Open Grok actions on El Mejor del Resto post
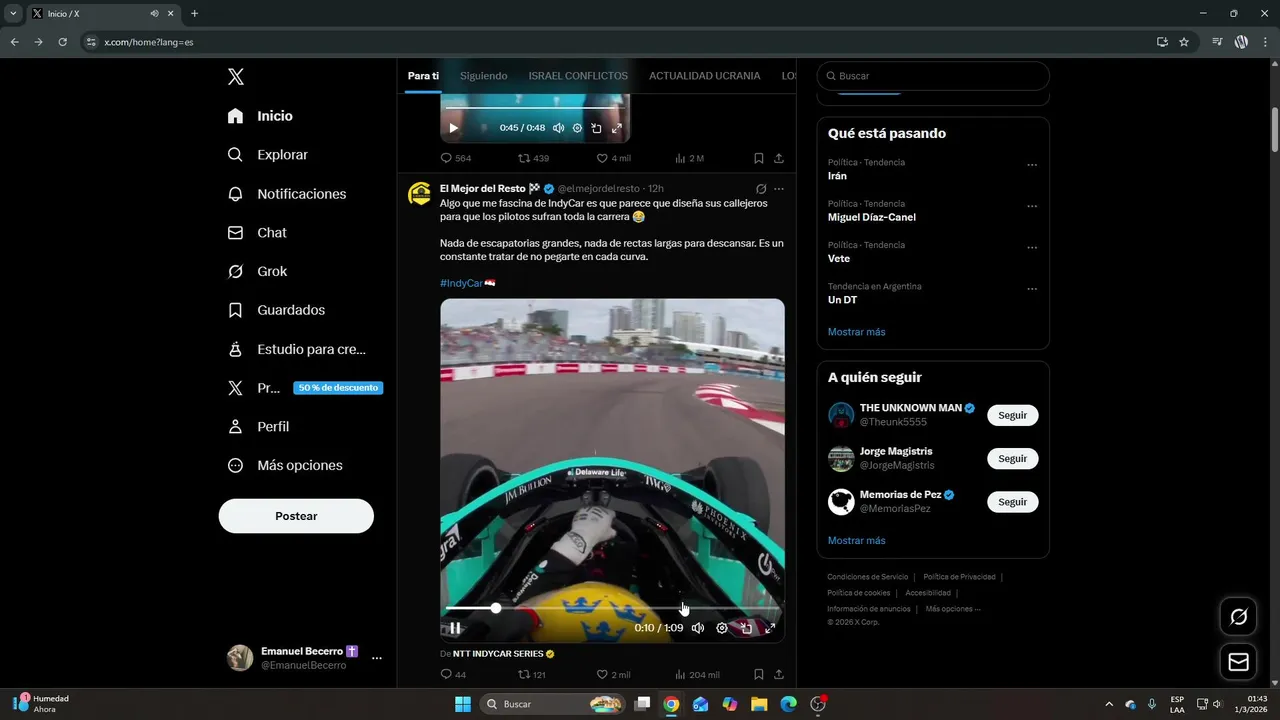This screenshot has height=720, width=1280. 761,188
